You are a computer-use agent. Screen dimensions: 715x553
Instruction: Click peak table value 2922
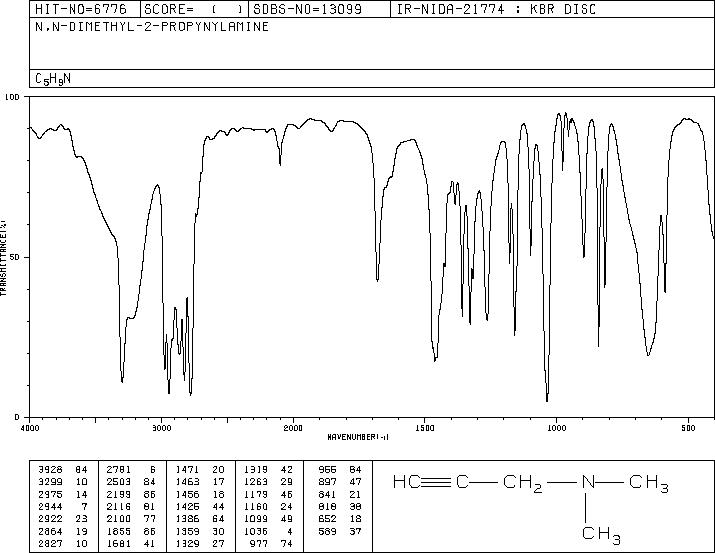50,519
